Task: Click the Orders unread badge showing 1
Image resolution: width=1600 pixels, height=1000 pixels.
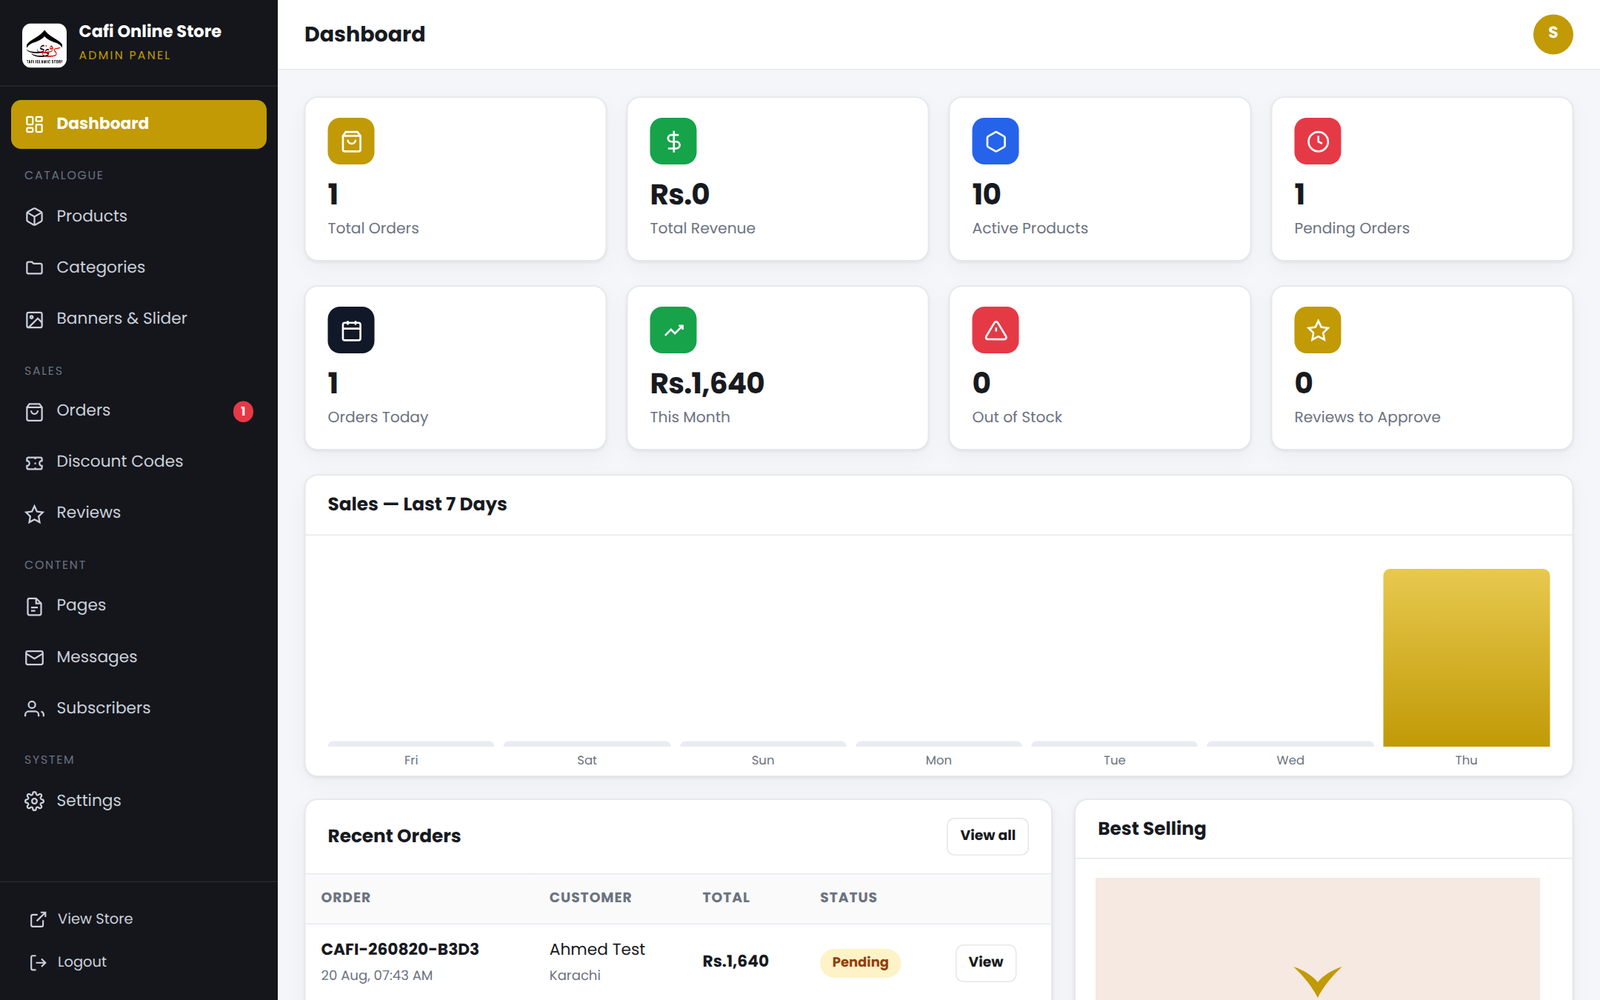Action: click(x=243, y=411)
